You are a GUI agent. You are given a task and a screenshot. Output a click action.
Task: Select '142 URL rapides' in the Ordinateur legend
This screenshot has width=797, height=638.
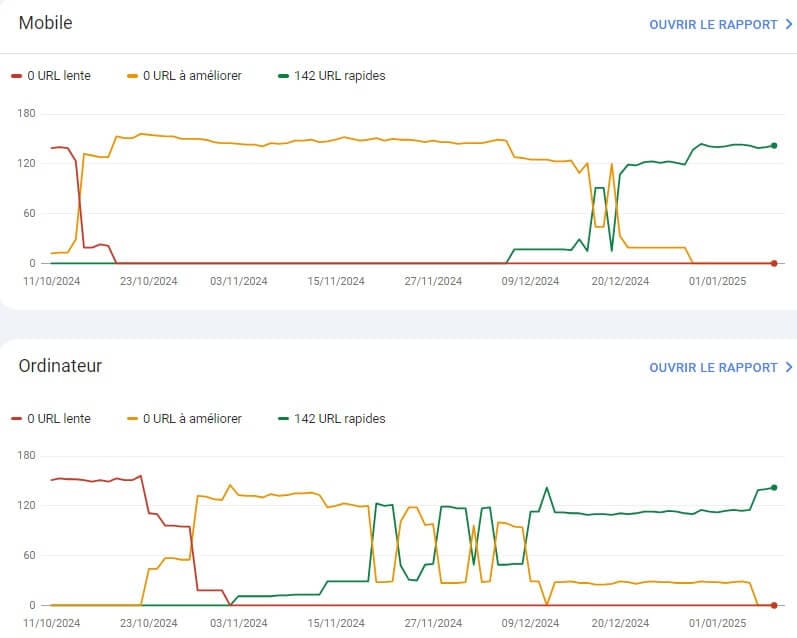click(x=340, y=418)
